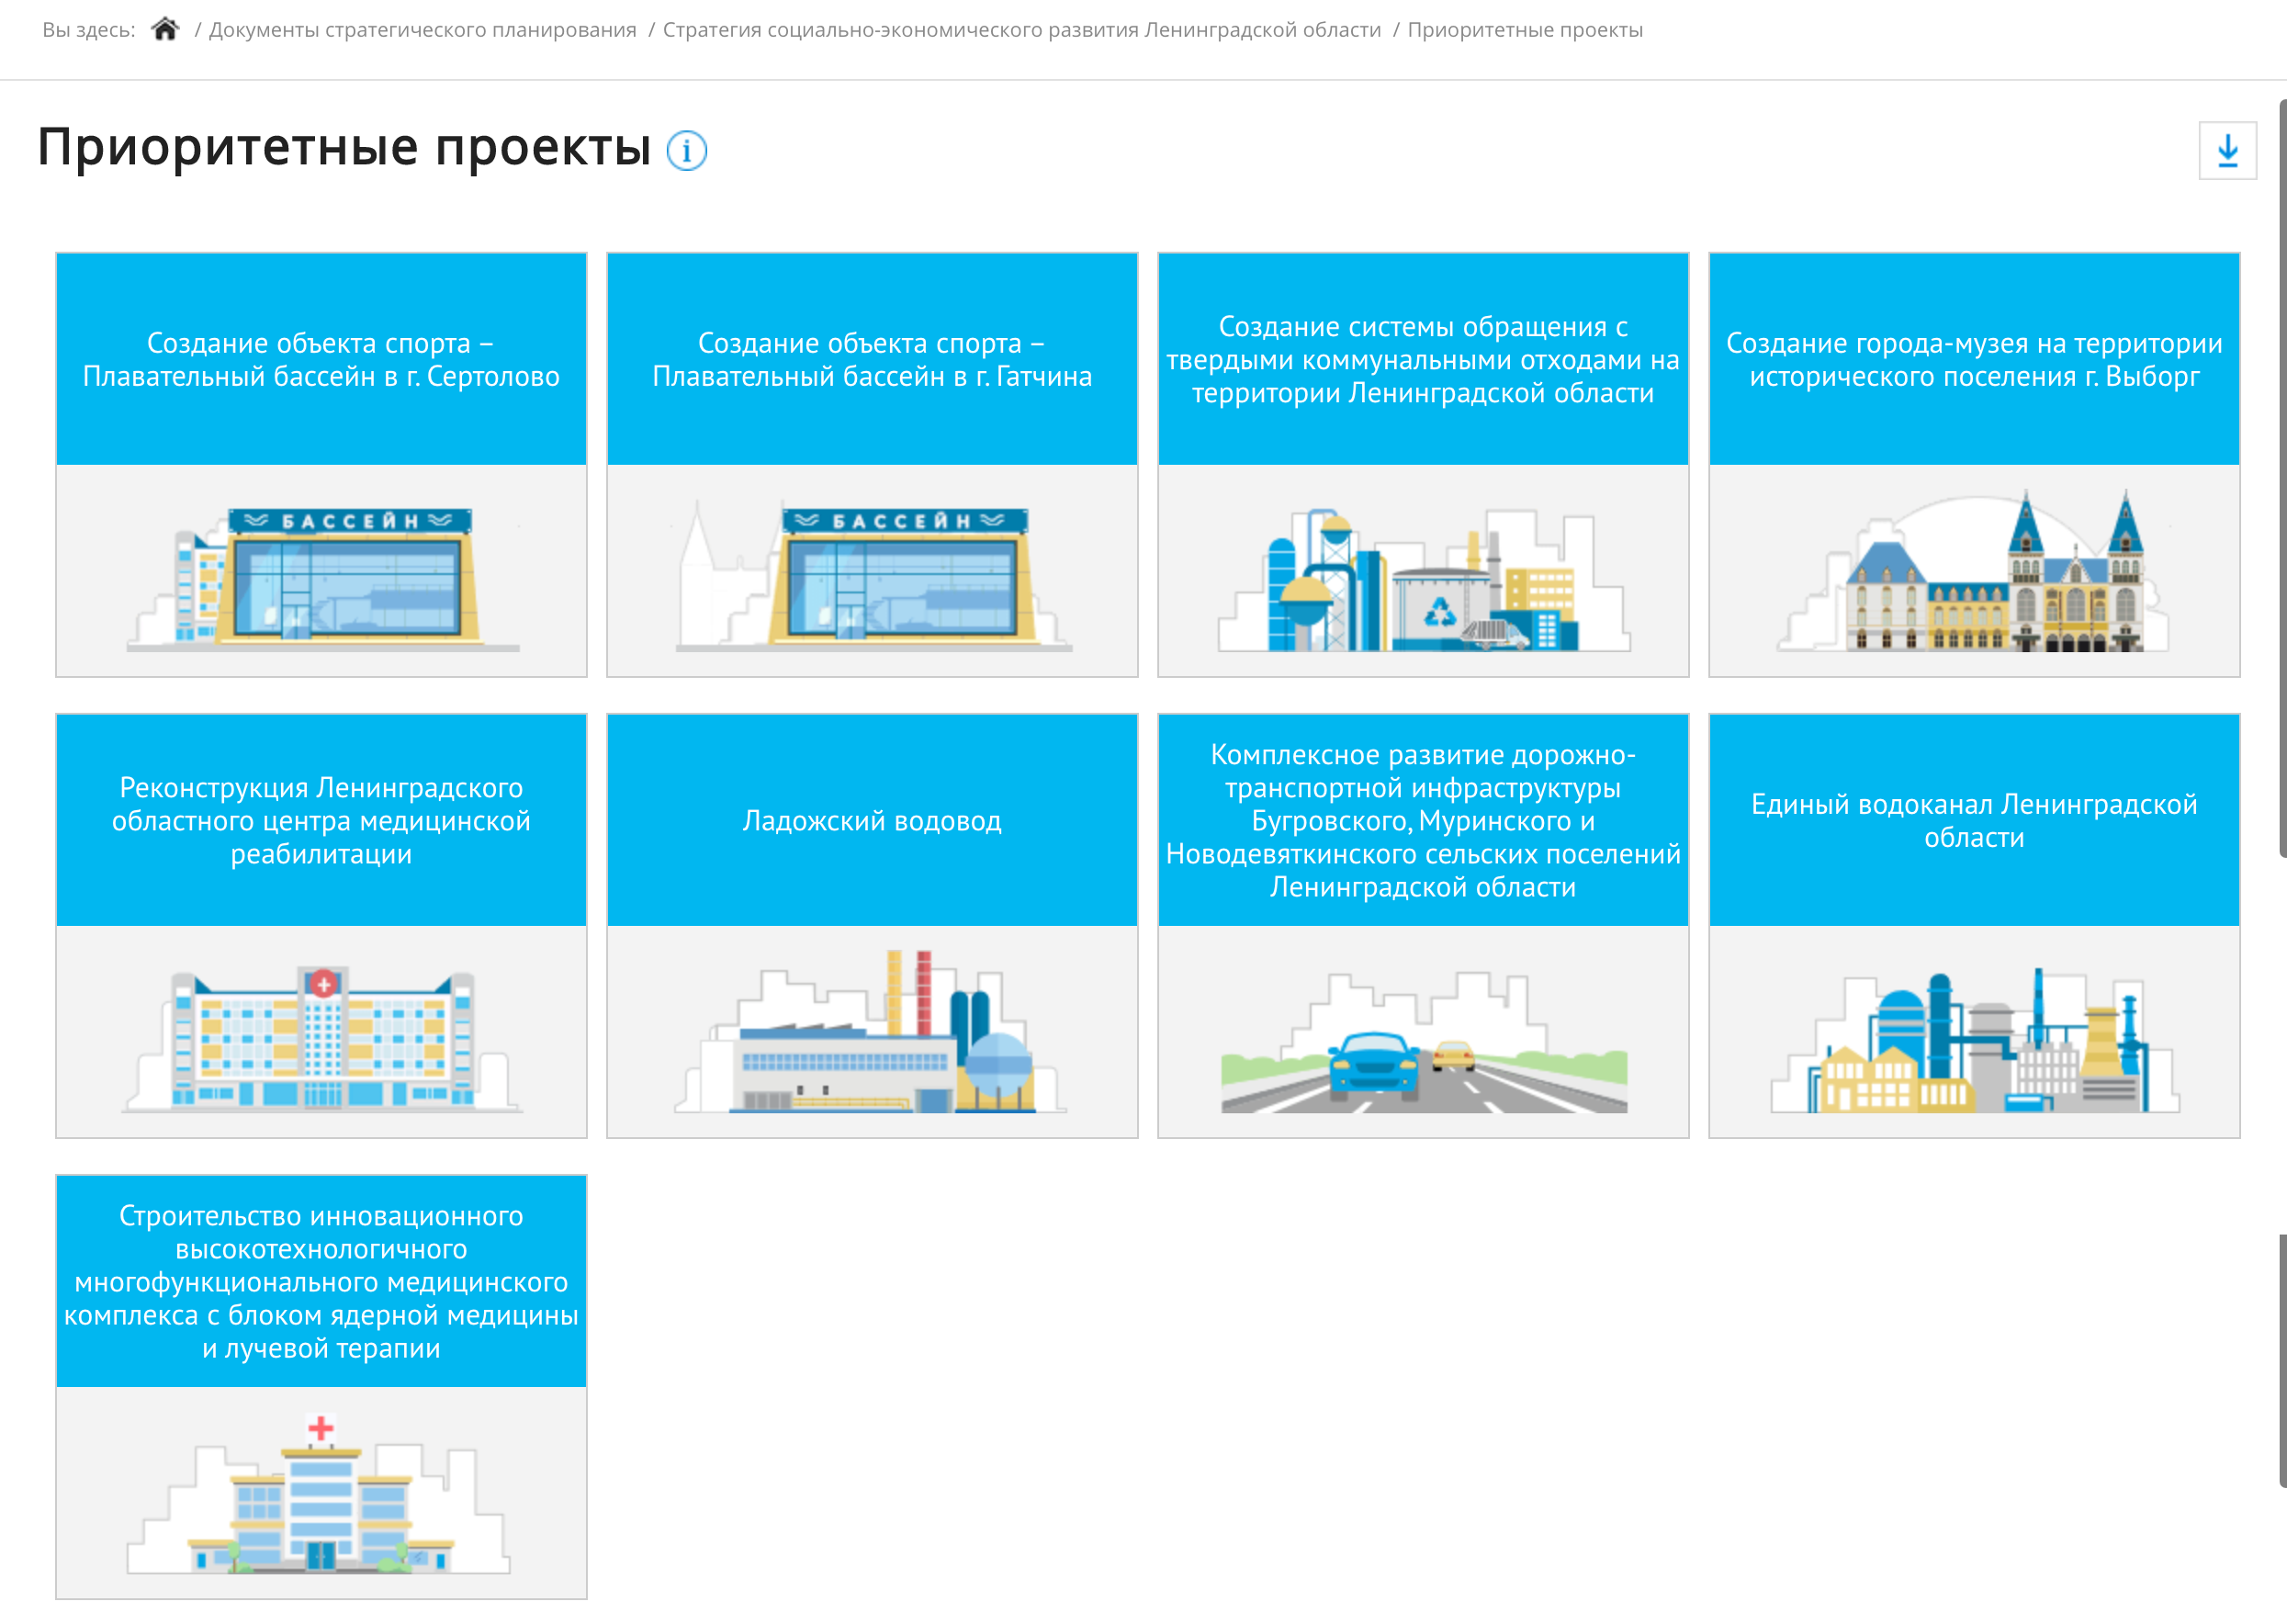Click the Гатчина pool building illustration
Image resolution: width=2287 pixels, height=1624 pixels.
[x=873, y=577]
